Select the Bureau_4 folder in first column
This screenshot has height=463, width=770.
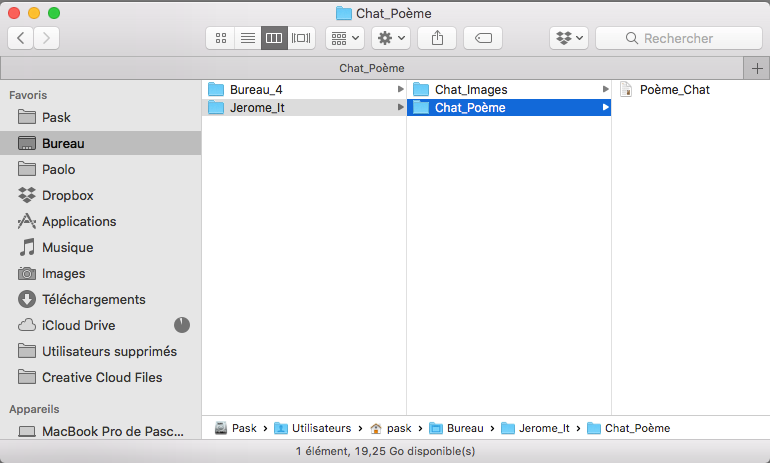304,89
